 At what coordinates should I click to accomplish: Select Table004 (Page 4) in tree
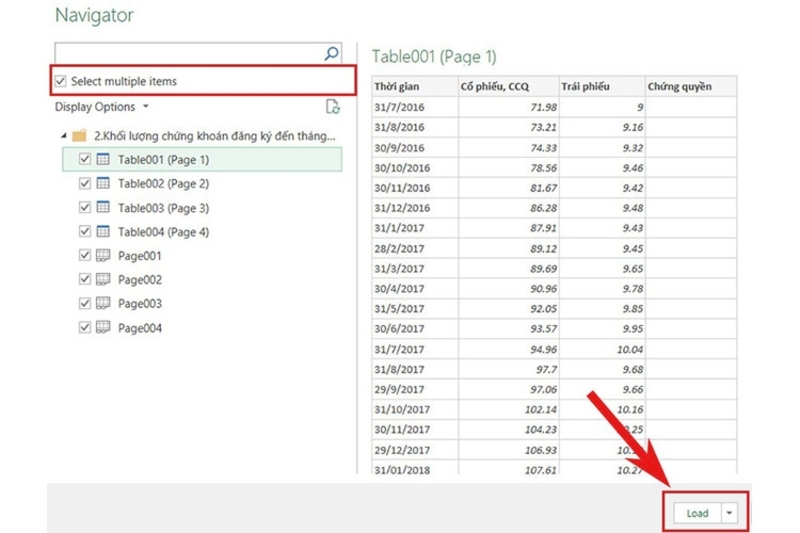click(x=163, y=232)
